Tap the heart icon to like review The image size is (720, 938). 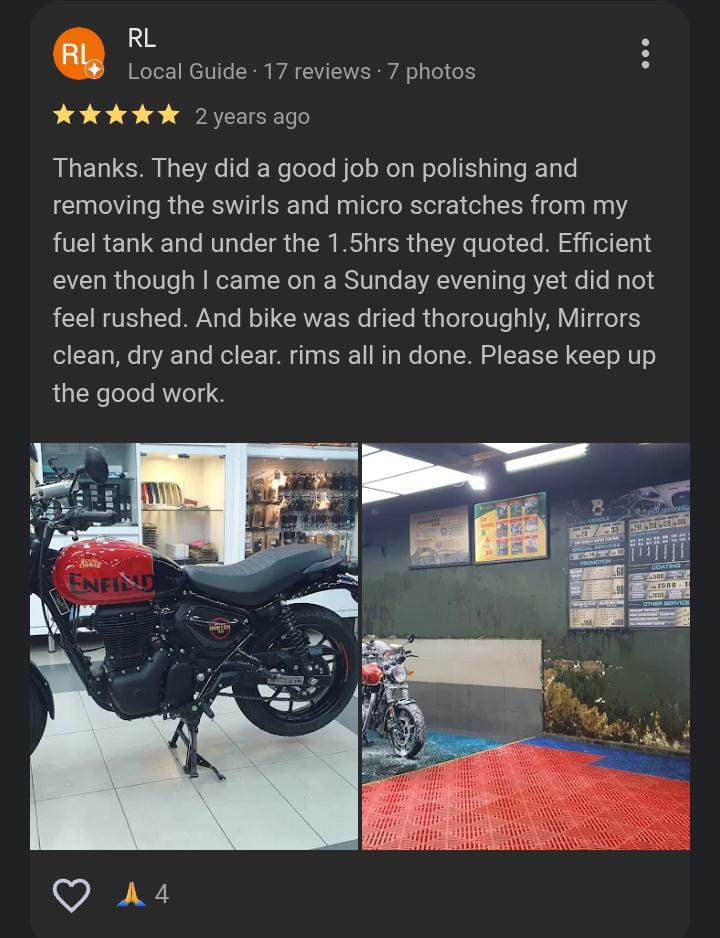[x=72, y=895]
